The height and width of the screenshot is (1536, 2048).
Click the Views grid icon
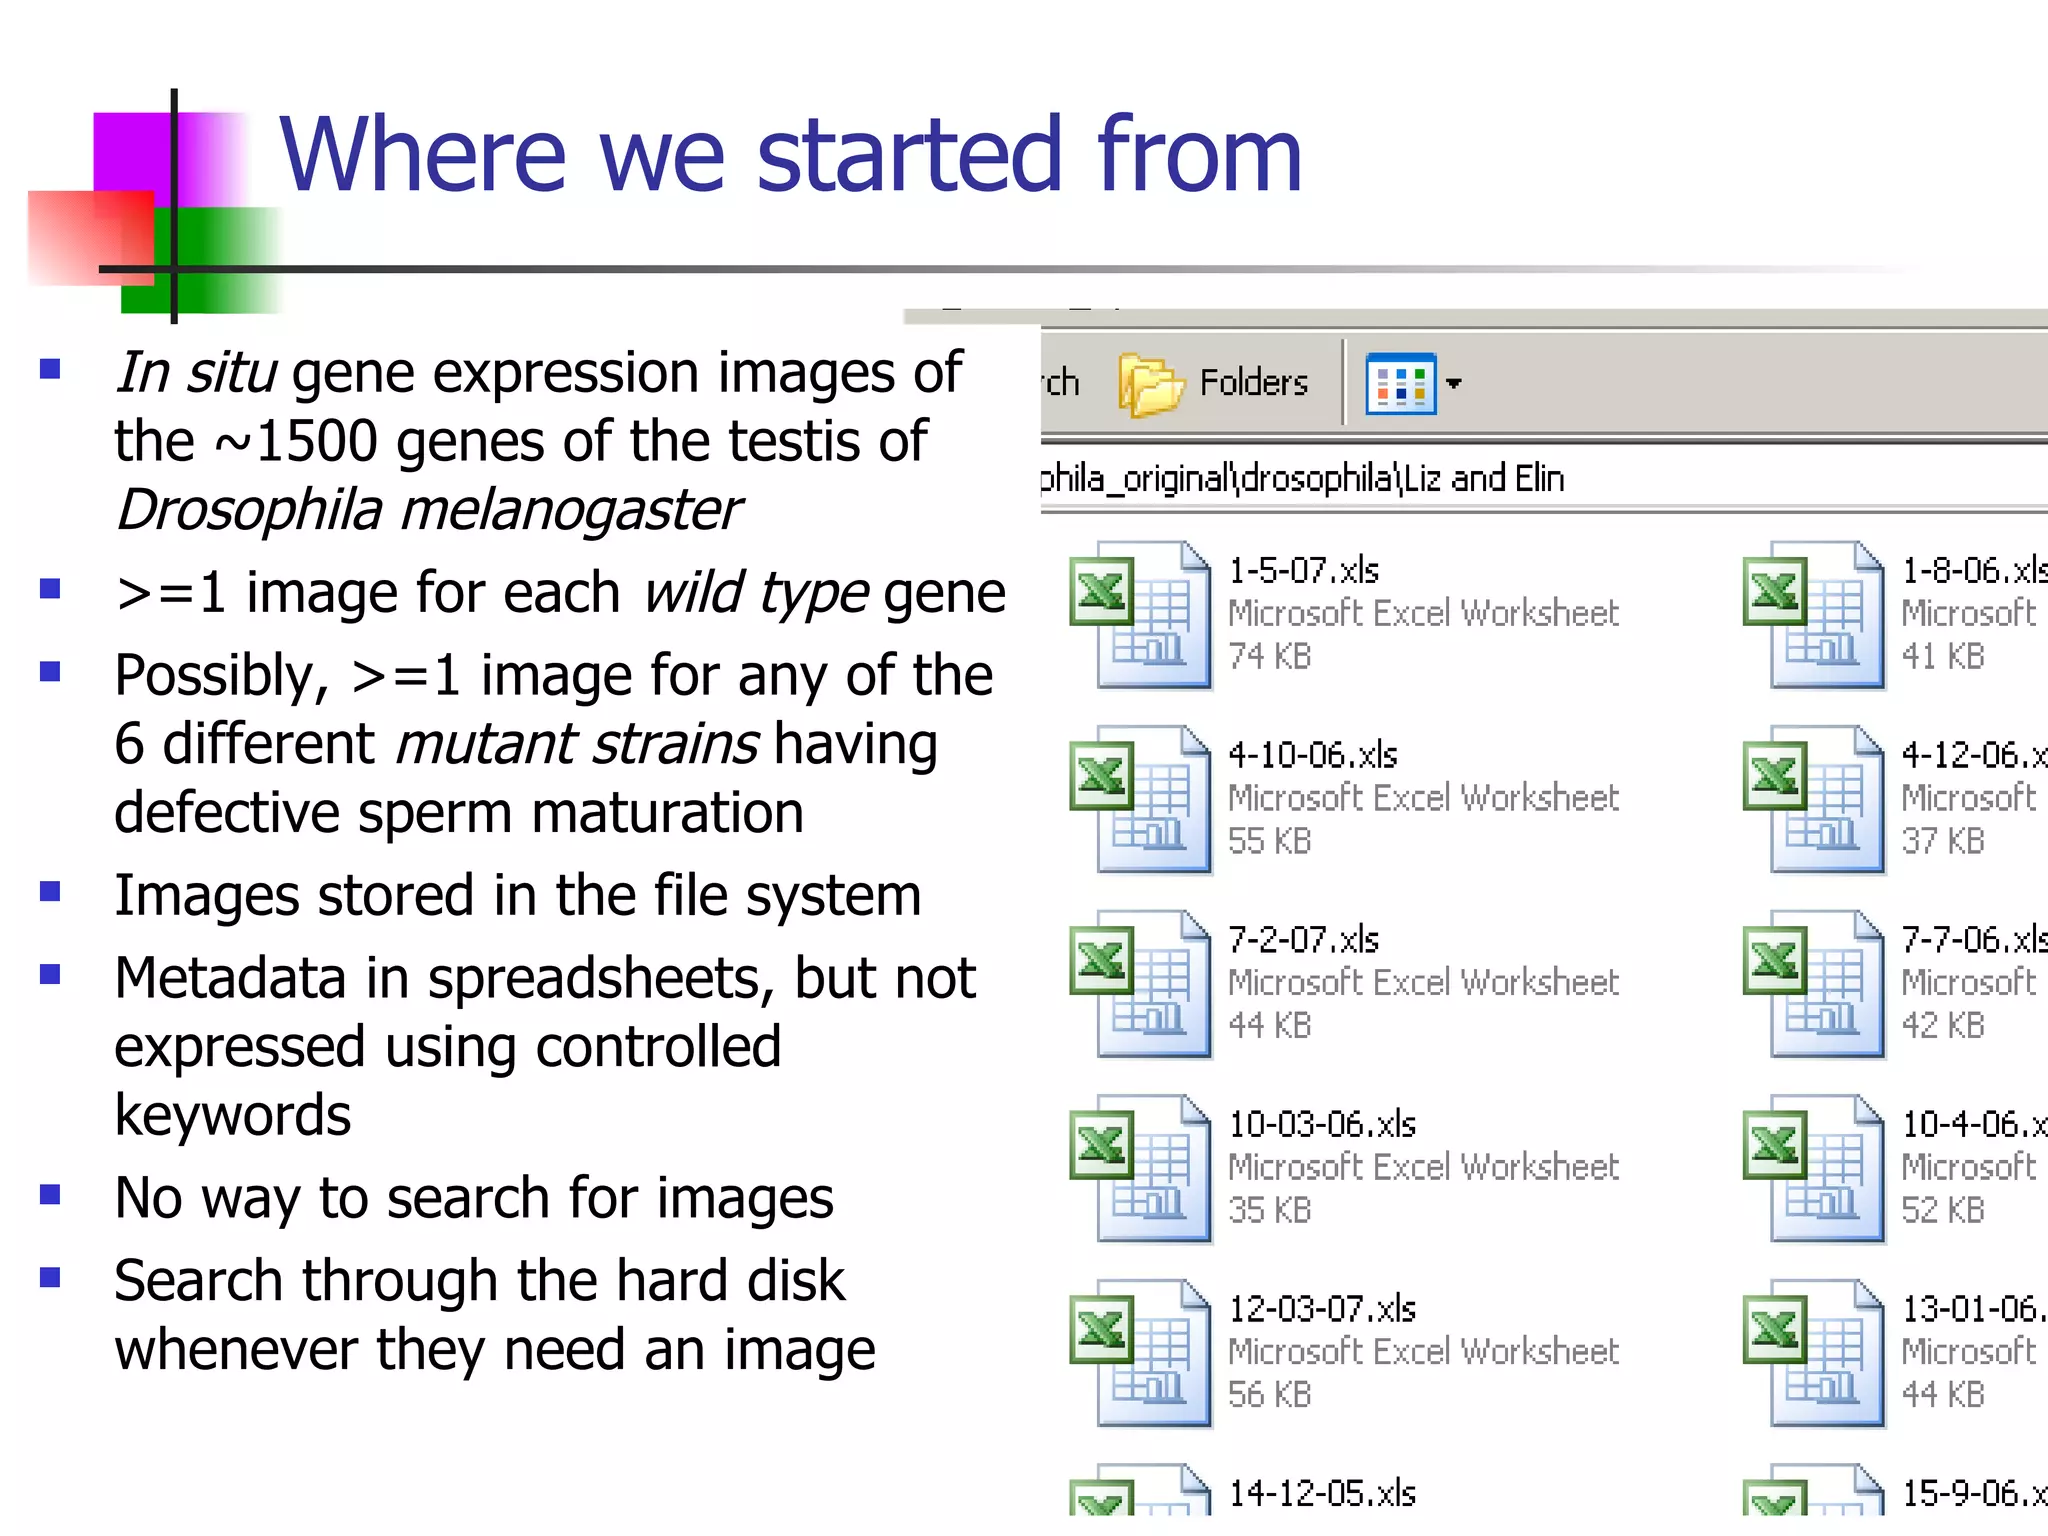pyautogui.click(x=1400, y=383)
